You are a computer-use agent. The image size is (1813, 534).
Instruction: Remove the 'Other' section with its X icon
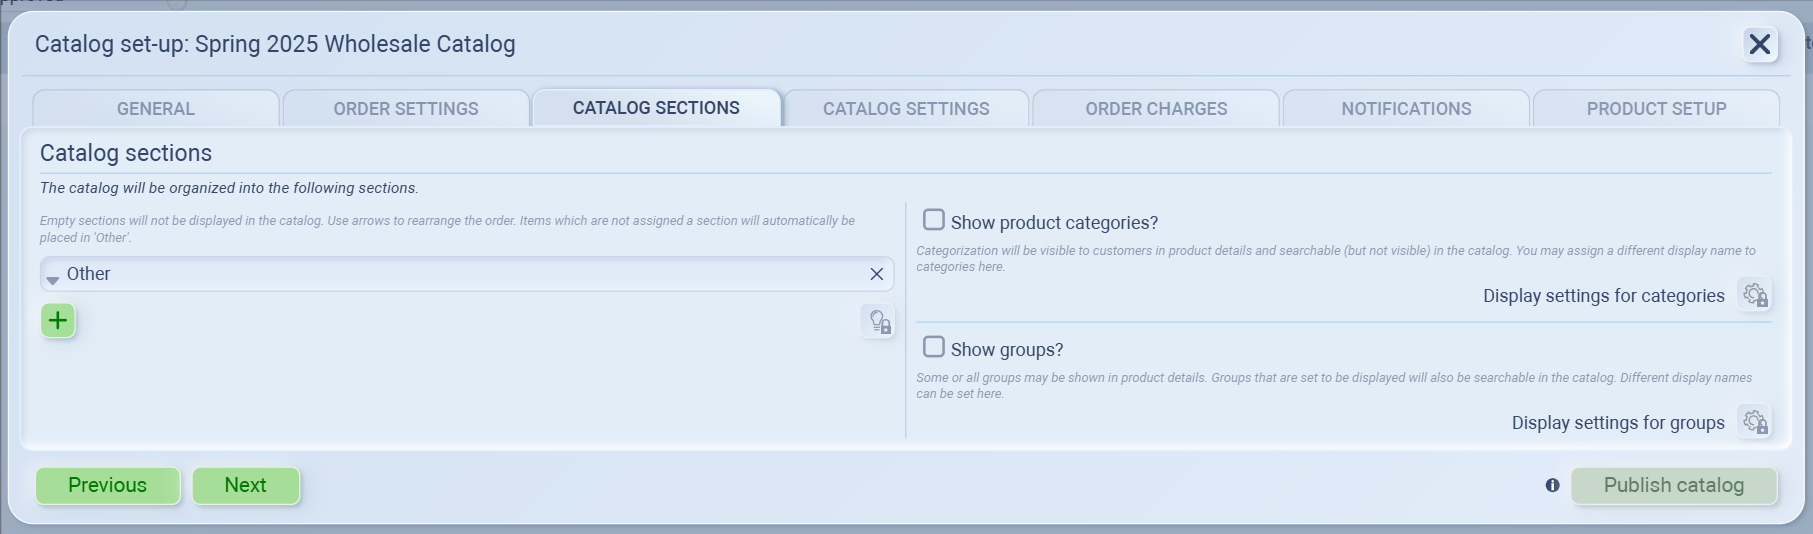point(876,274)
